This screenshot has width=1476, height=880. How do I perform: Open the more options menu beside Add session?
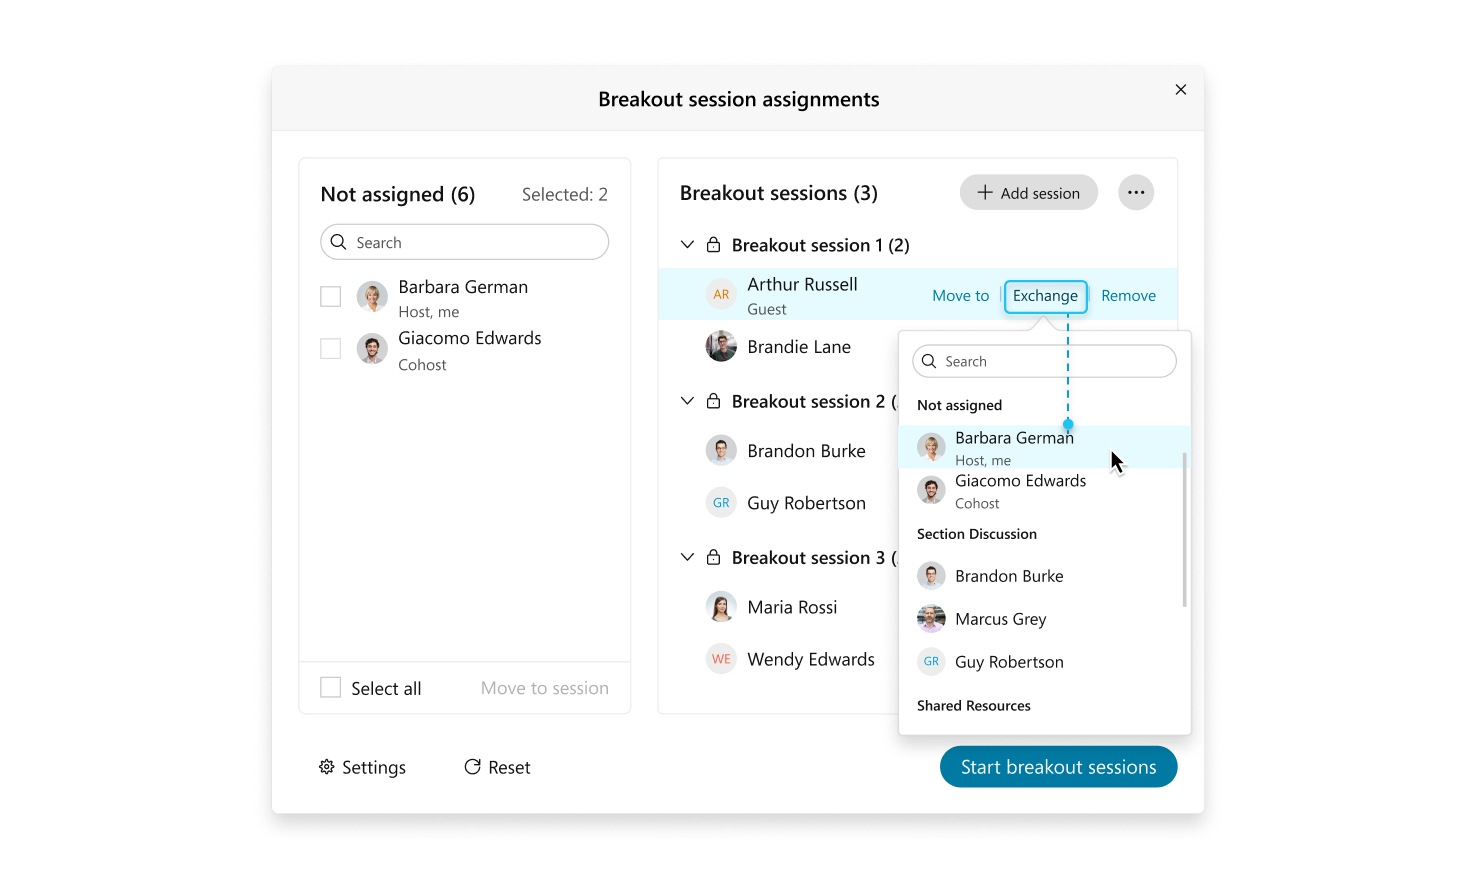coord(1136,192)
